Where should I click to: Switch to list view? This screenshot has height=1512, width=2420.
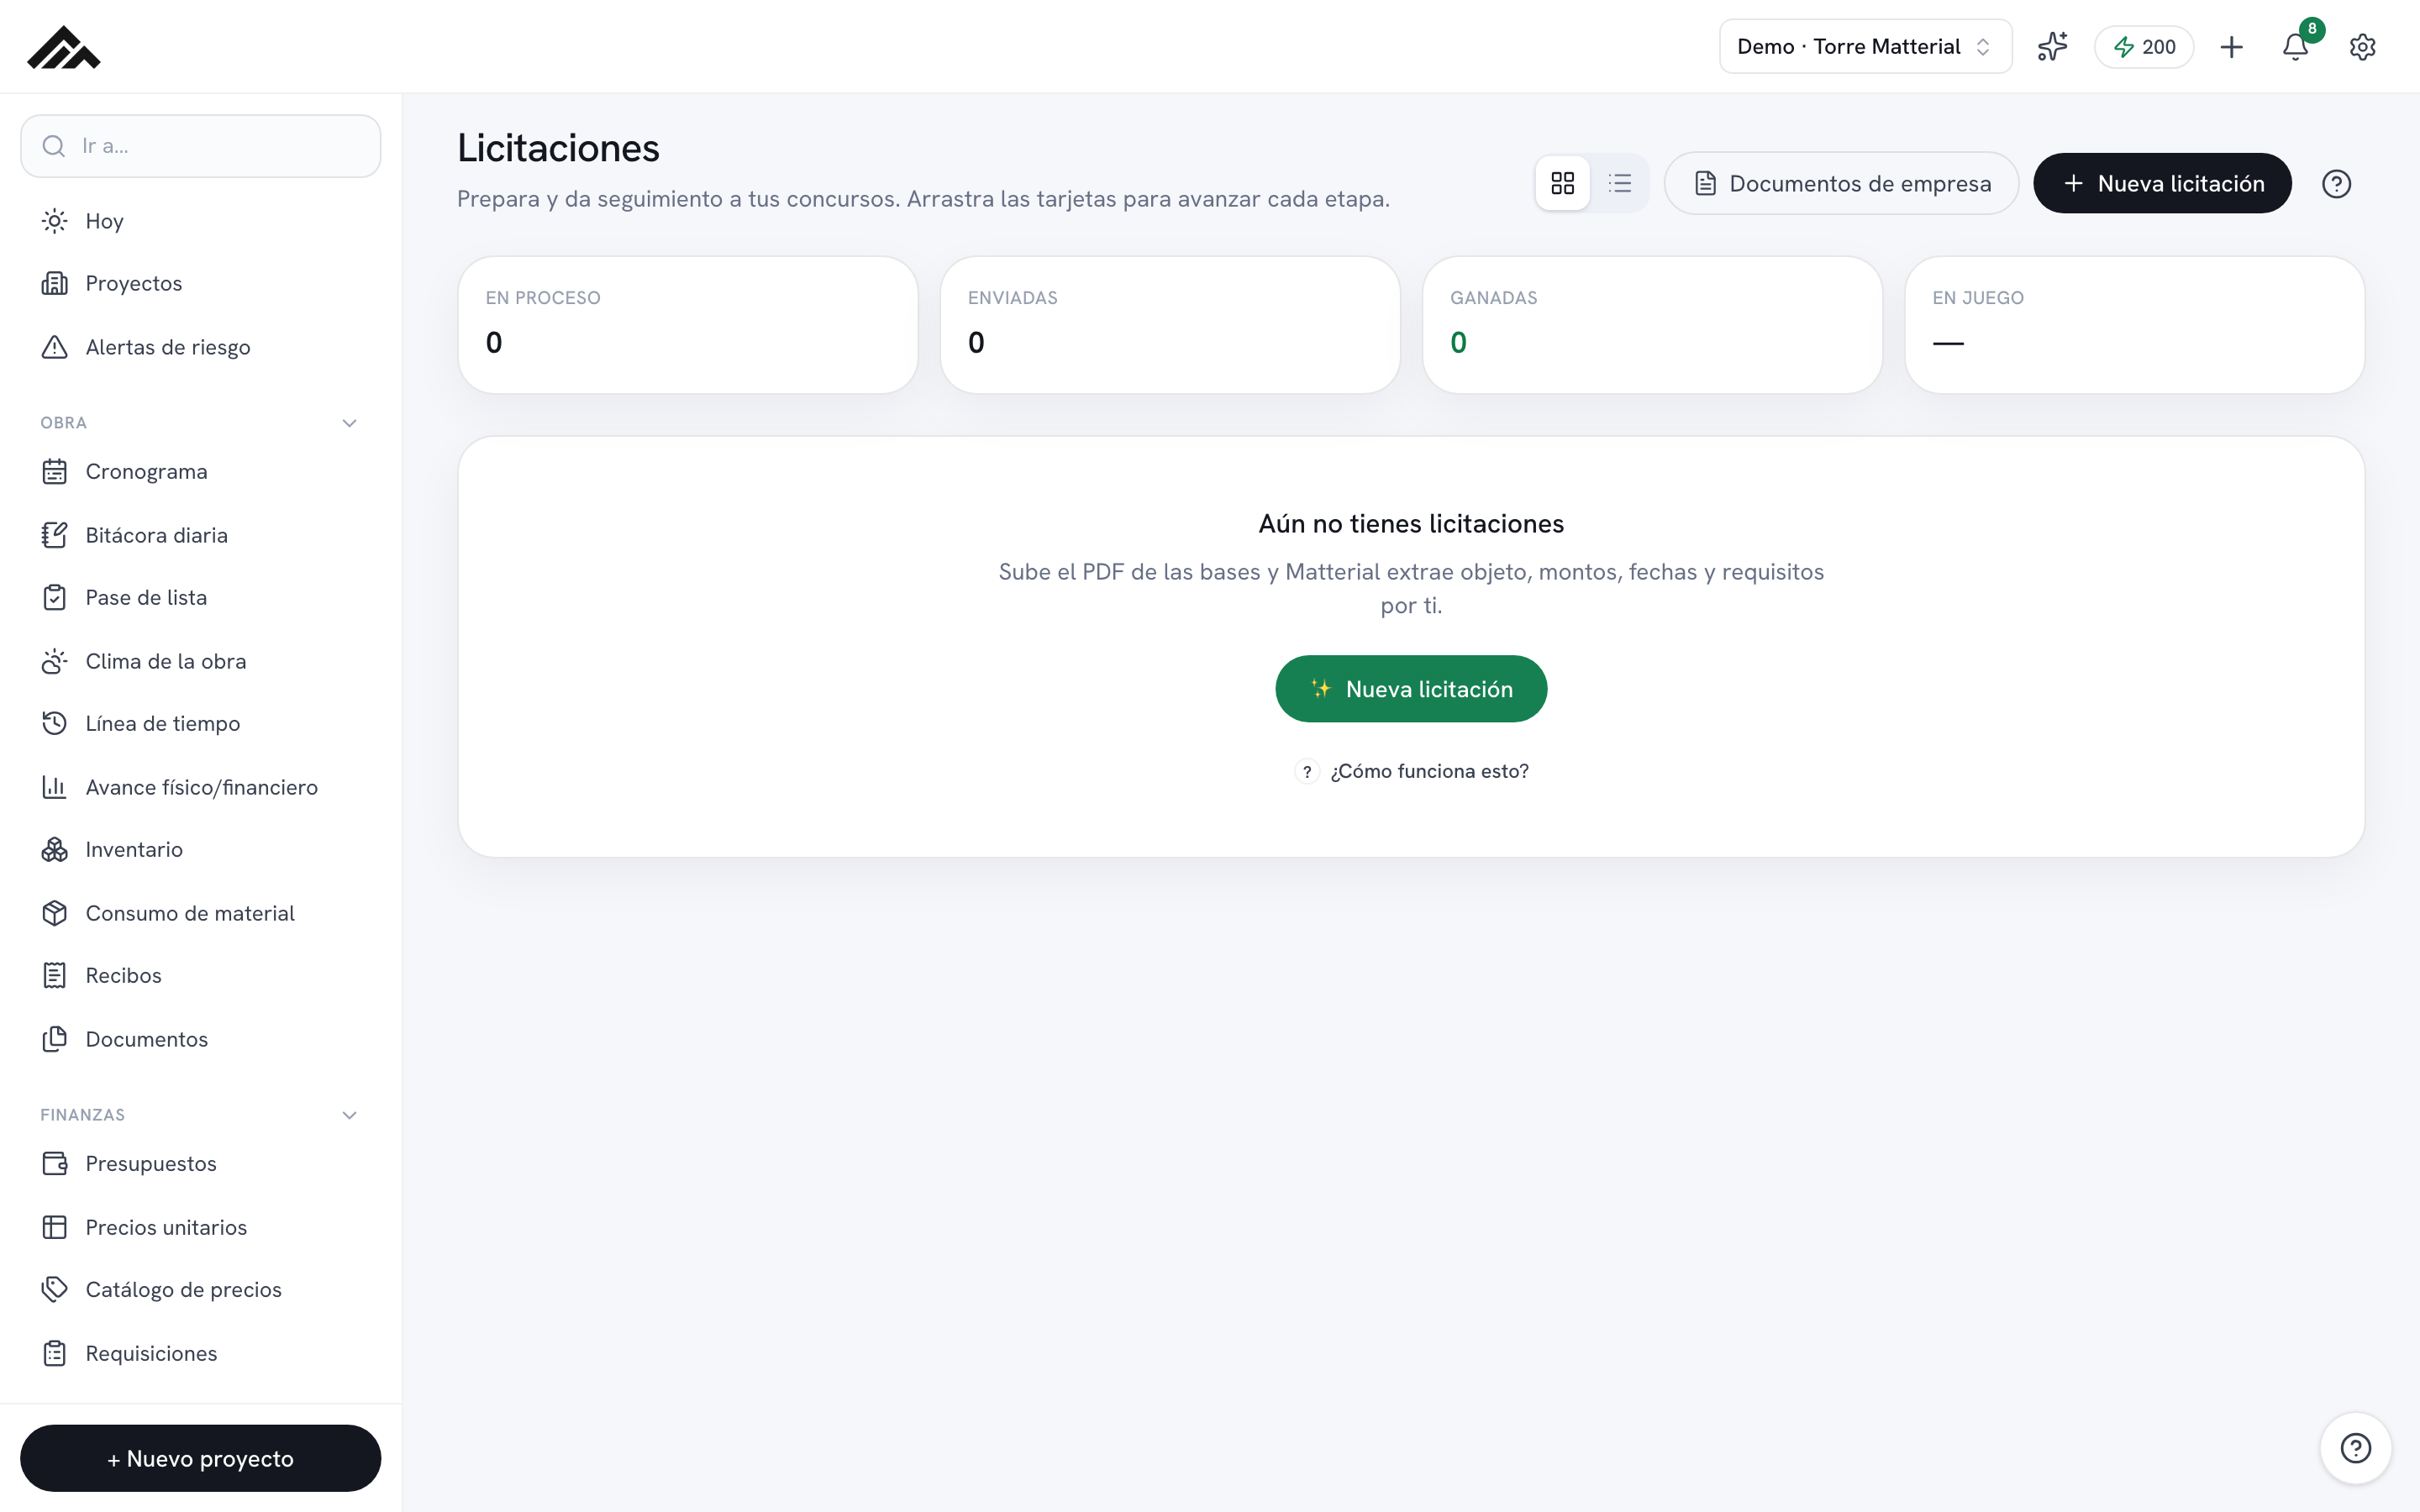click(1620, 183)
